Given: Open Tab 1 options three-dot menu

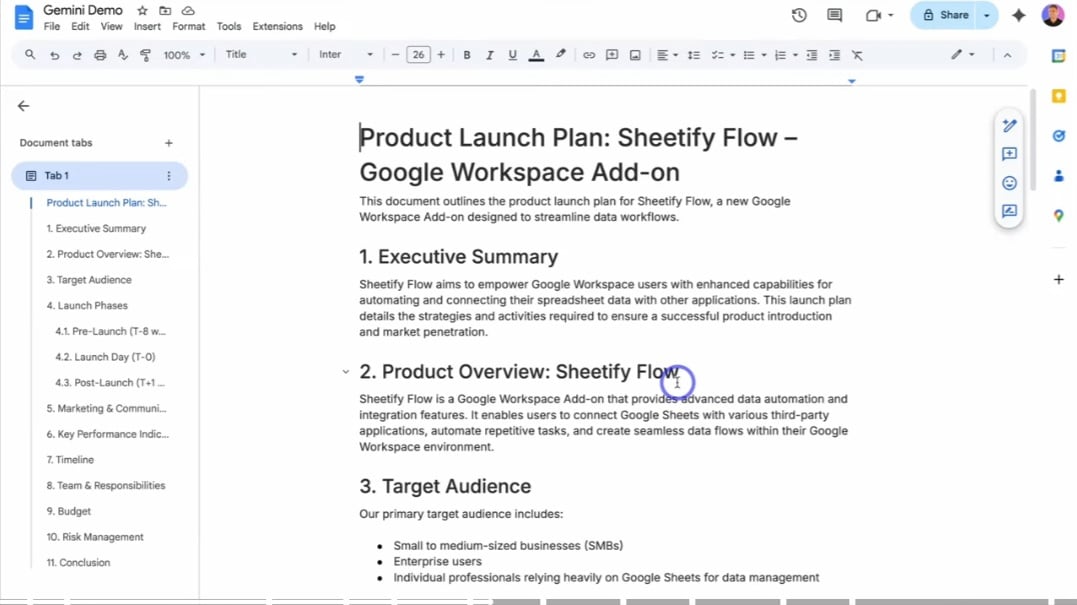Looking at the screenshot, I should 169,176.
